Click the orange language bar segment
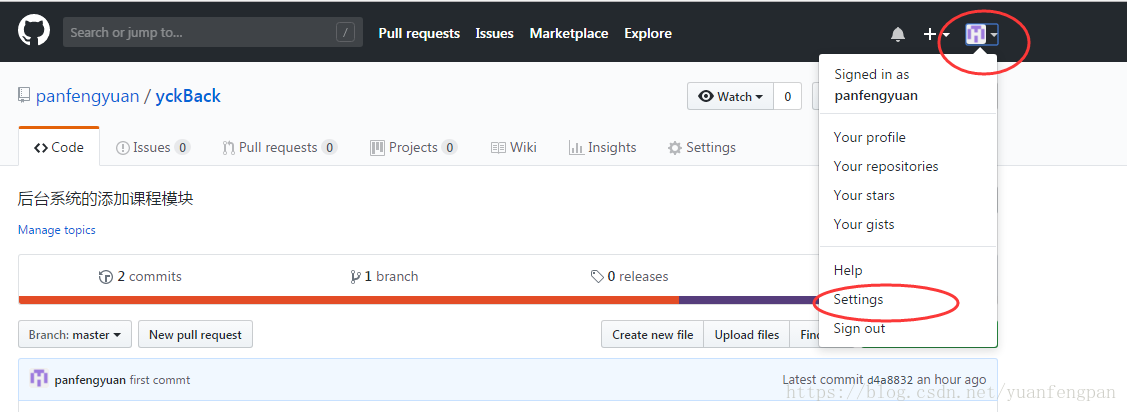Viewport: 1127px width, 412px height. click(349, 300)
